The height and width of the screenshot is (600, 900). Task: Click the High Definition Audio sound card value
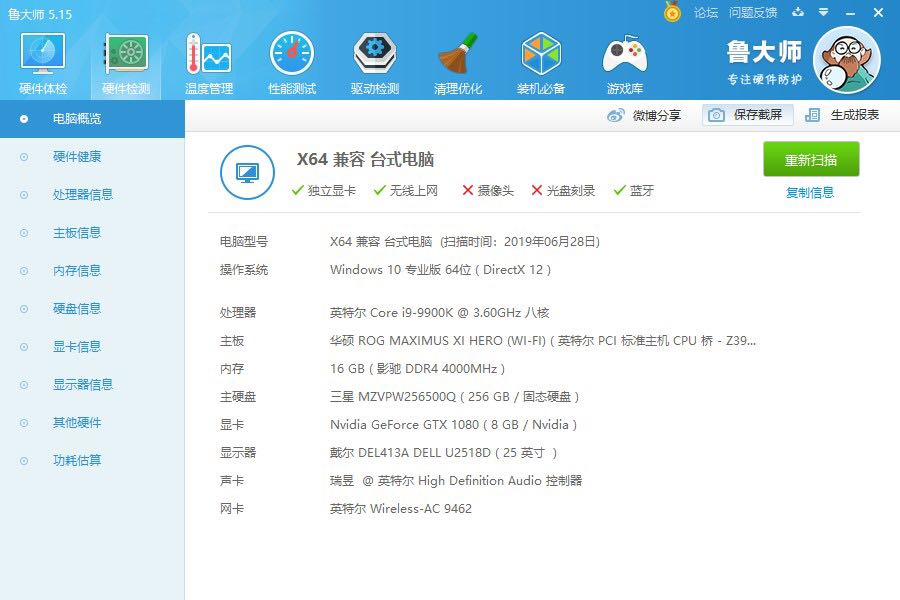tap(456, 481)
